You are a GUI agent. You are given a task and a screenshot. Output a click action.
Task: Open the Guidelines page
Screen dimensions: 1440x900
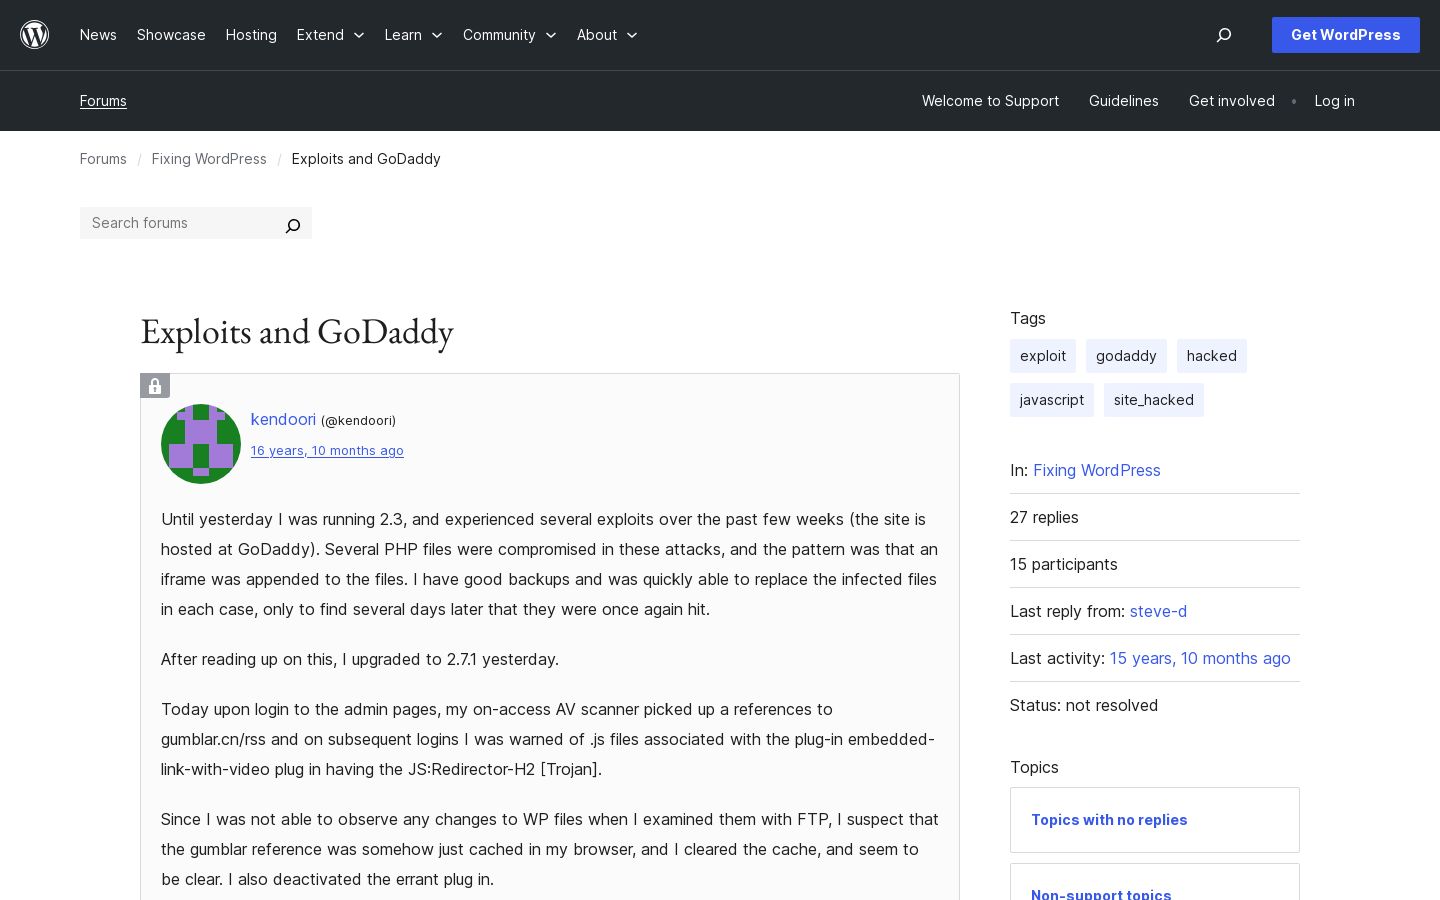(x=1124, y=101)
